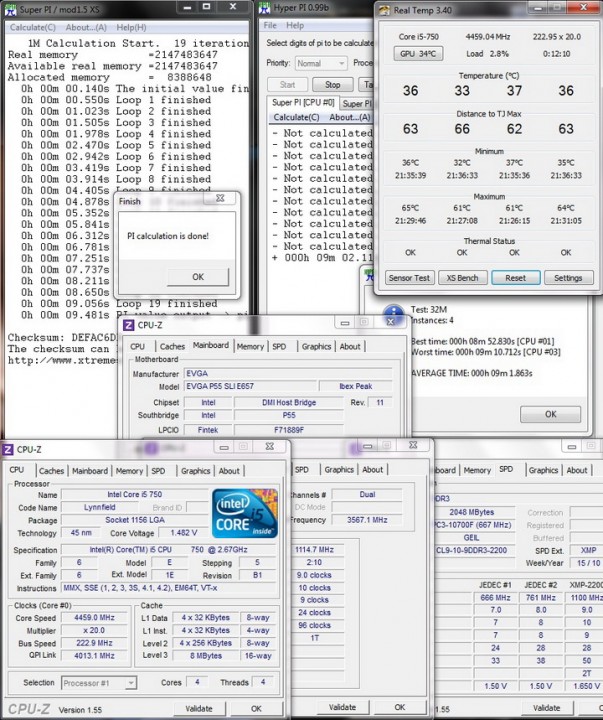The height and width of the screenshot is (720, 603).
Task: Select the Caches tab in the processor CPU-Z window
Action: tap(51, 471)
